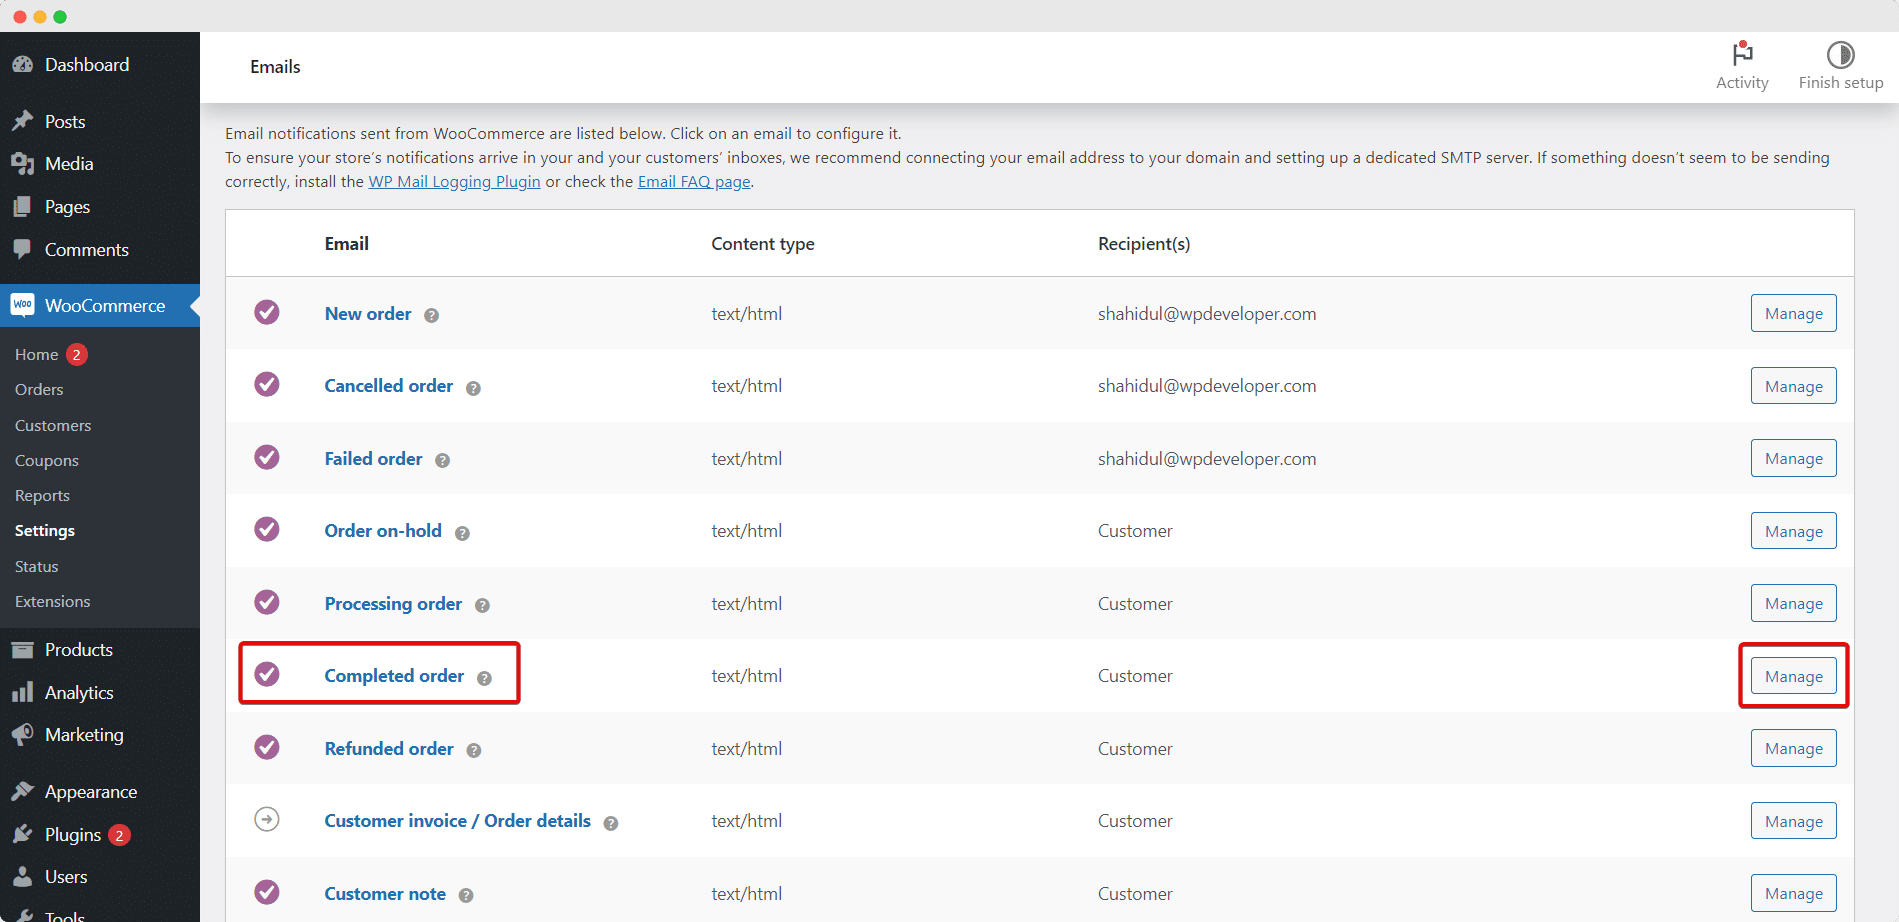Click the Marketing megaphone icon
This screenshot has width=1899, height=922.
point(22,735)
